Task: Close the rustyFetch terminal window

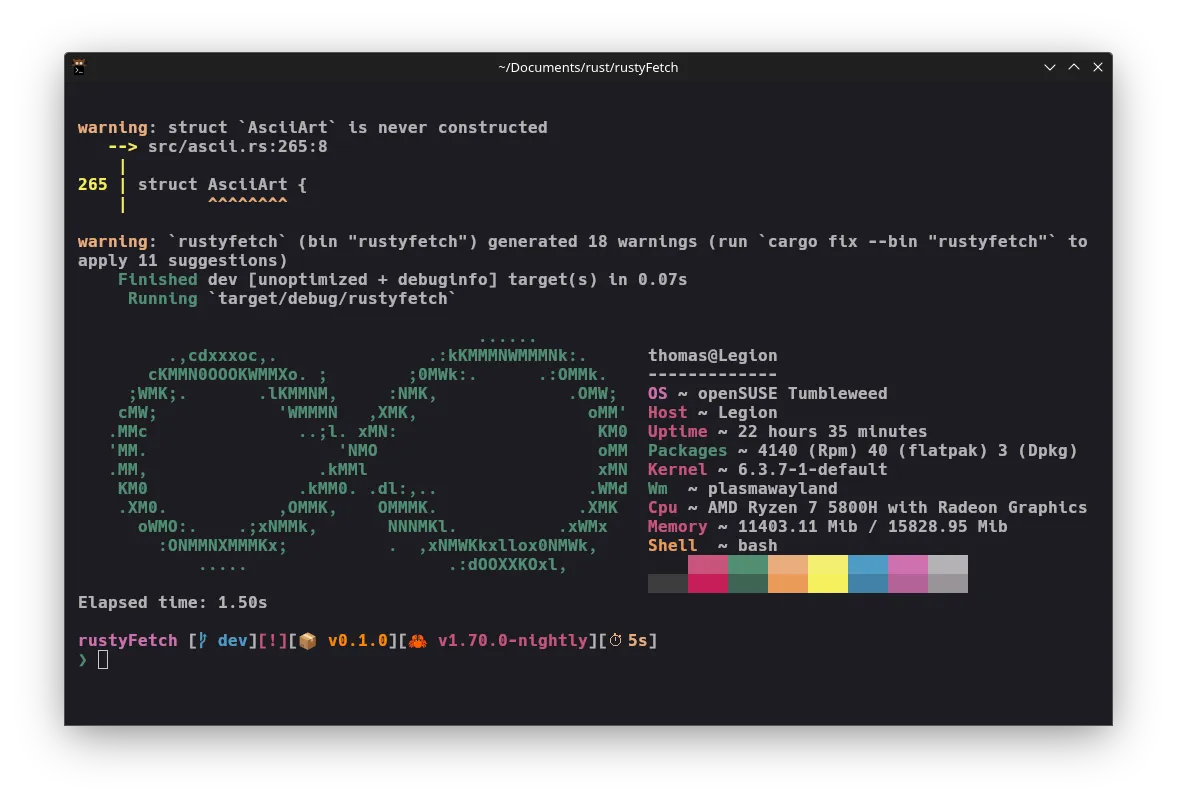Action: click(x=1097, y=67)
